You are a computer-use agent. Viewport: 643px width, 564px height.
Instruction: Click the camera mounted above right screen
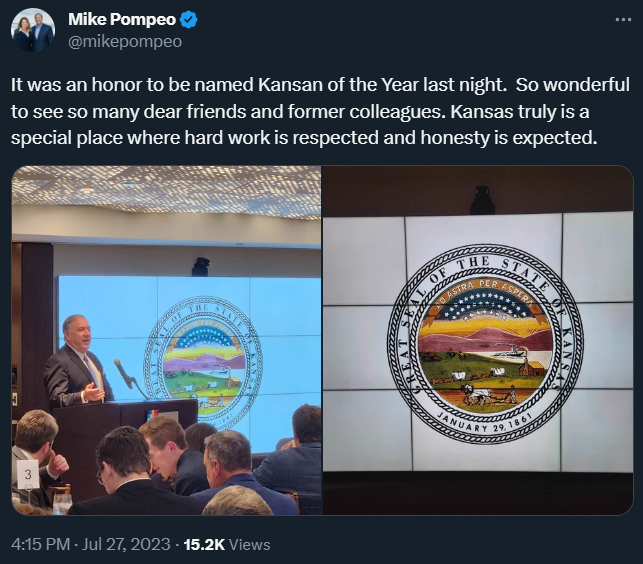click(x=482, y=200)
